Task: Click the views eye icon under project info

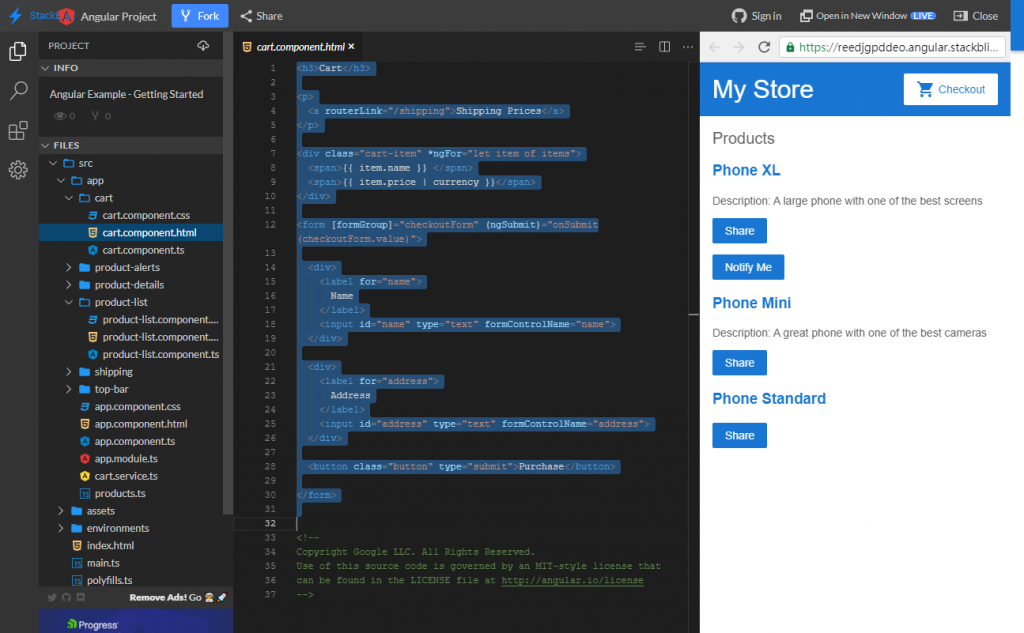Action: [60, 116]
